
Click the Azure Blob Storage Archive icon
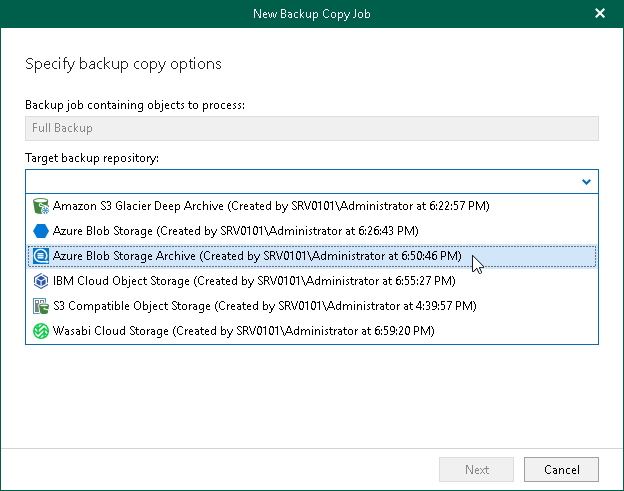[41, 256]
